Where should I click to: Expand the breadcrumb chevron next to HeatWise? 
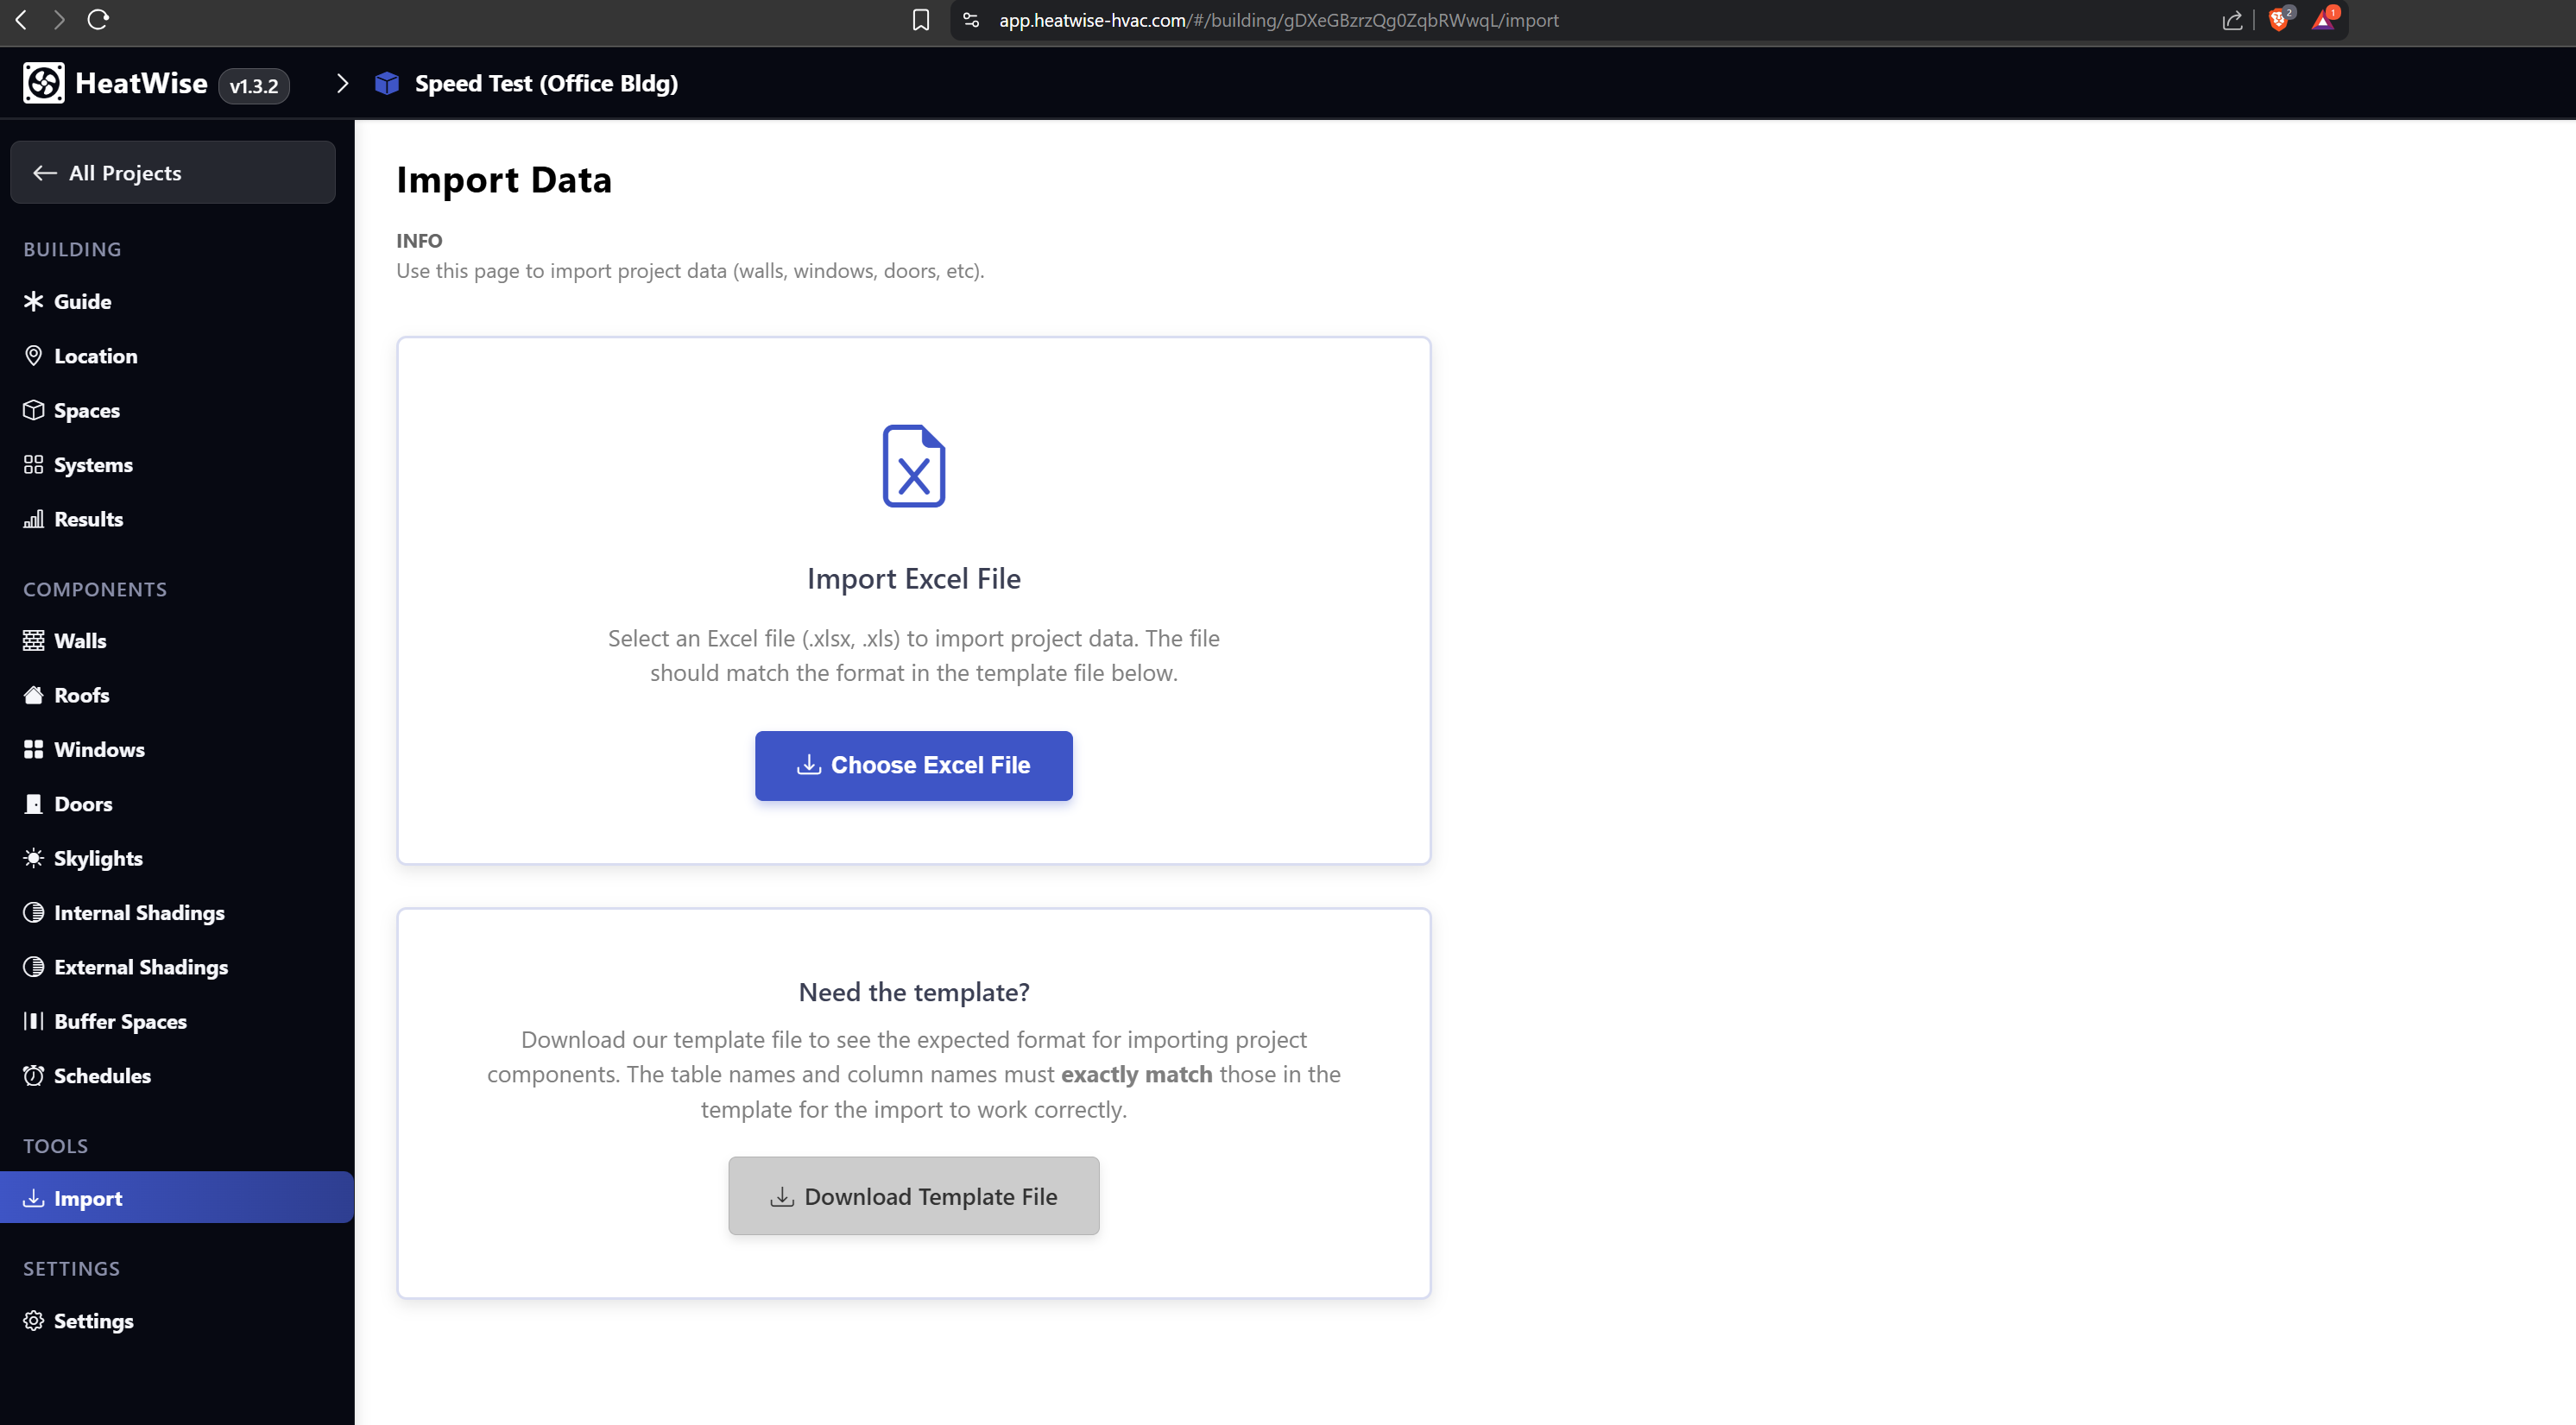343,83
